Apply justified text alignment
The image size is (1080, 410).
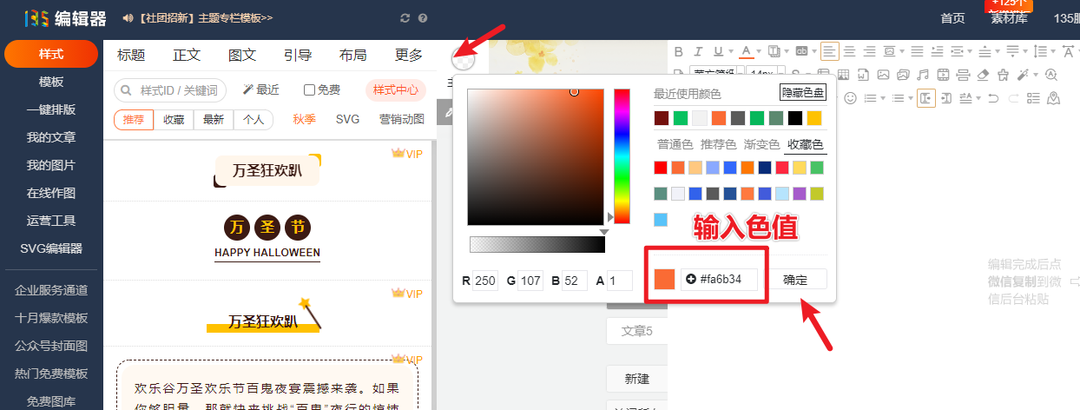[917, 51]
